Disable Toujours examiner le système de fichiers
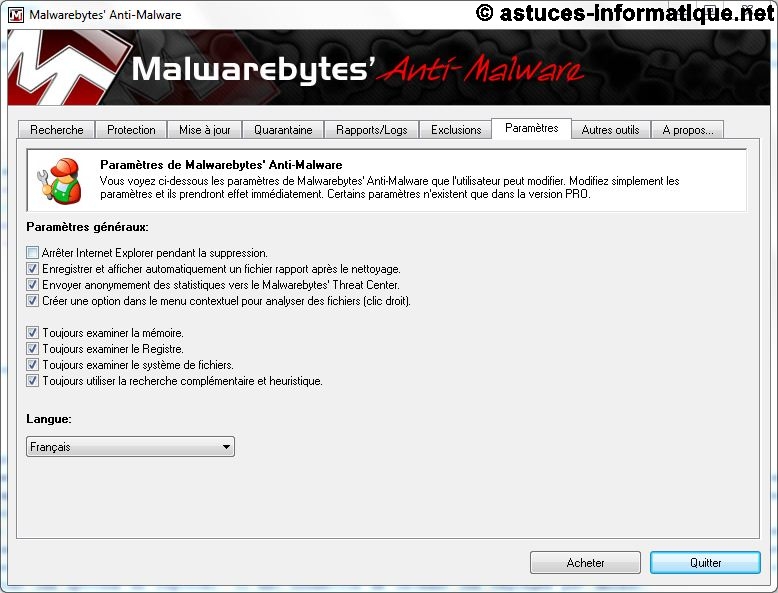This screenshot has width=778, height=593. click(x=32, y=365)
